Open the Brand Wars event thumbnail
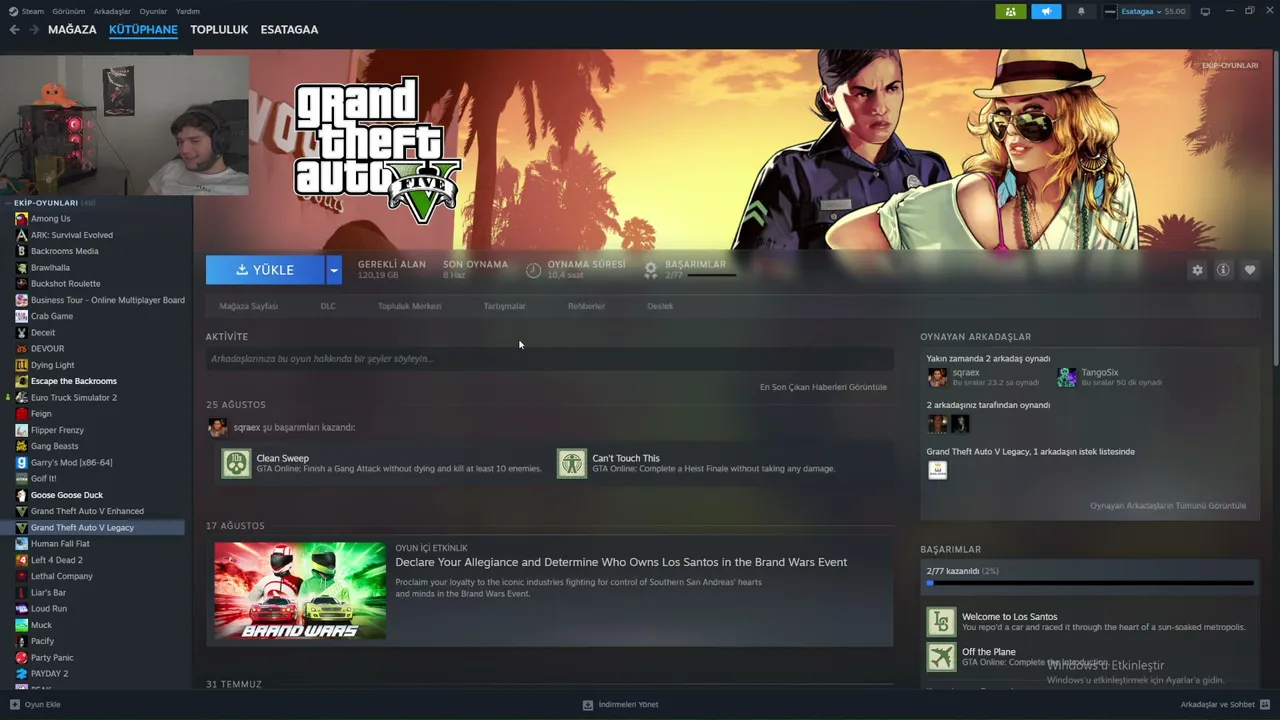Viewport: 1280px width, 720px height. coord(300,590)
